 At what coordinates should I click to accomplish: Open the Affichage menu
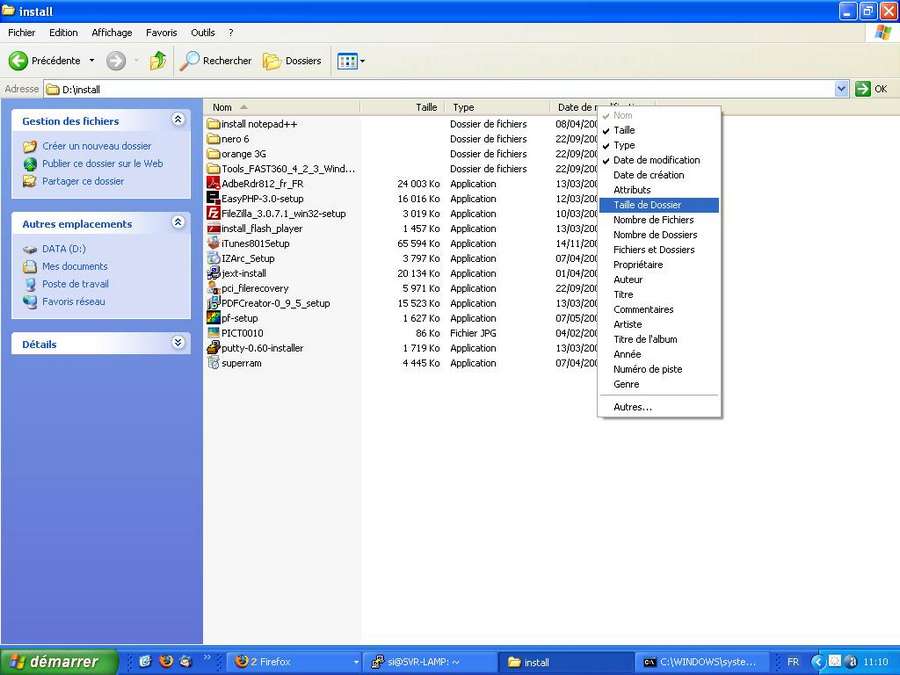click(x=111, y=33)
